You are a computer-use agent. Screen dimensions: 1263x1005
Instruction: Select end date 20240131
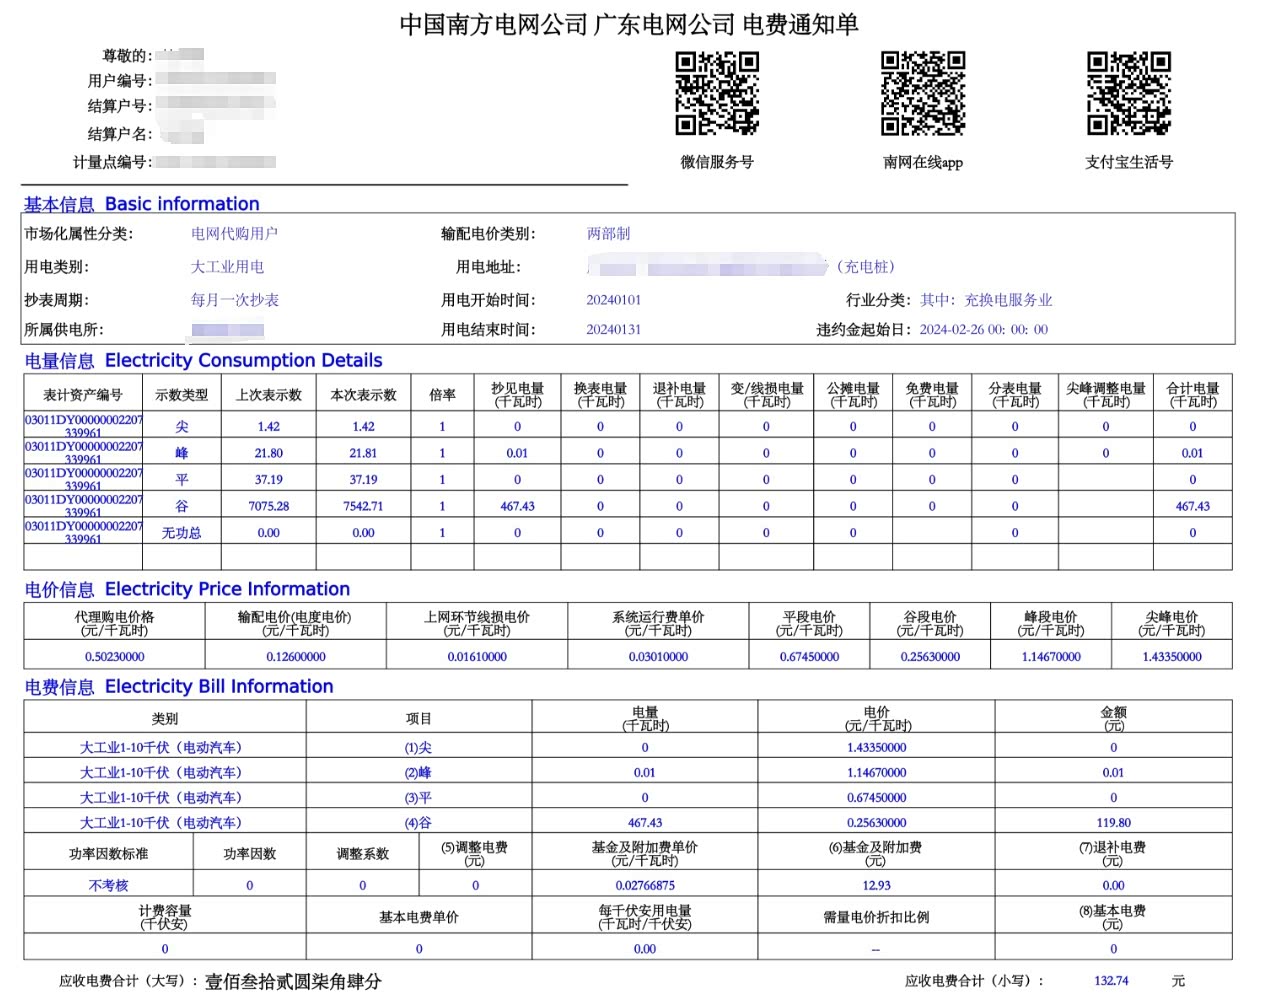[614, 330]
